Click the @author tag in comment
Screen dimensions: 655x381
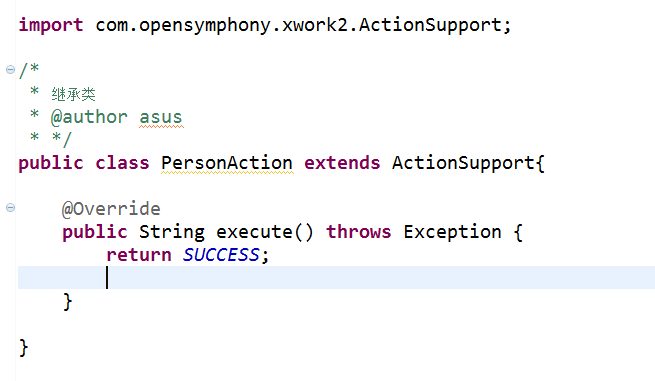(x=89, y=117)
